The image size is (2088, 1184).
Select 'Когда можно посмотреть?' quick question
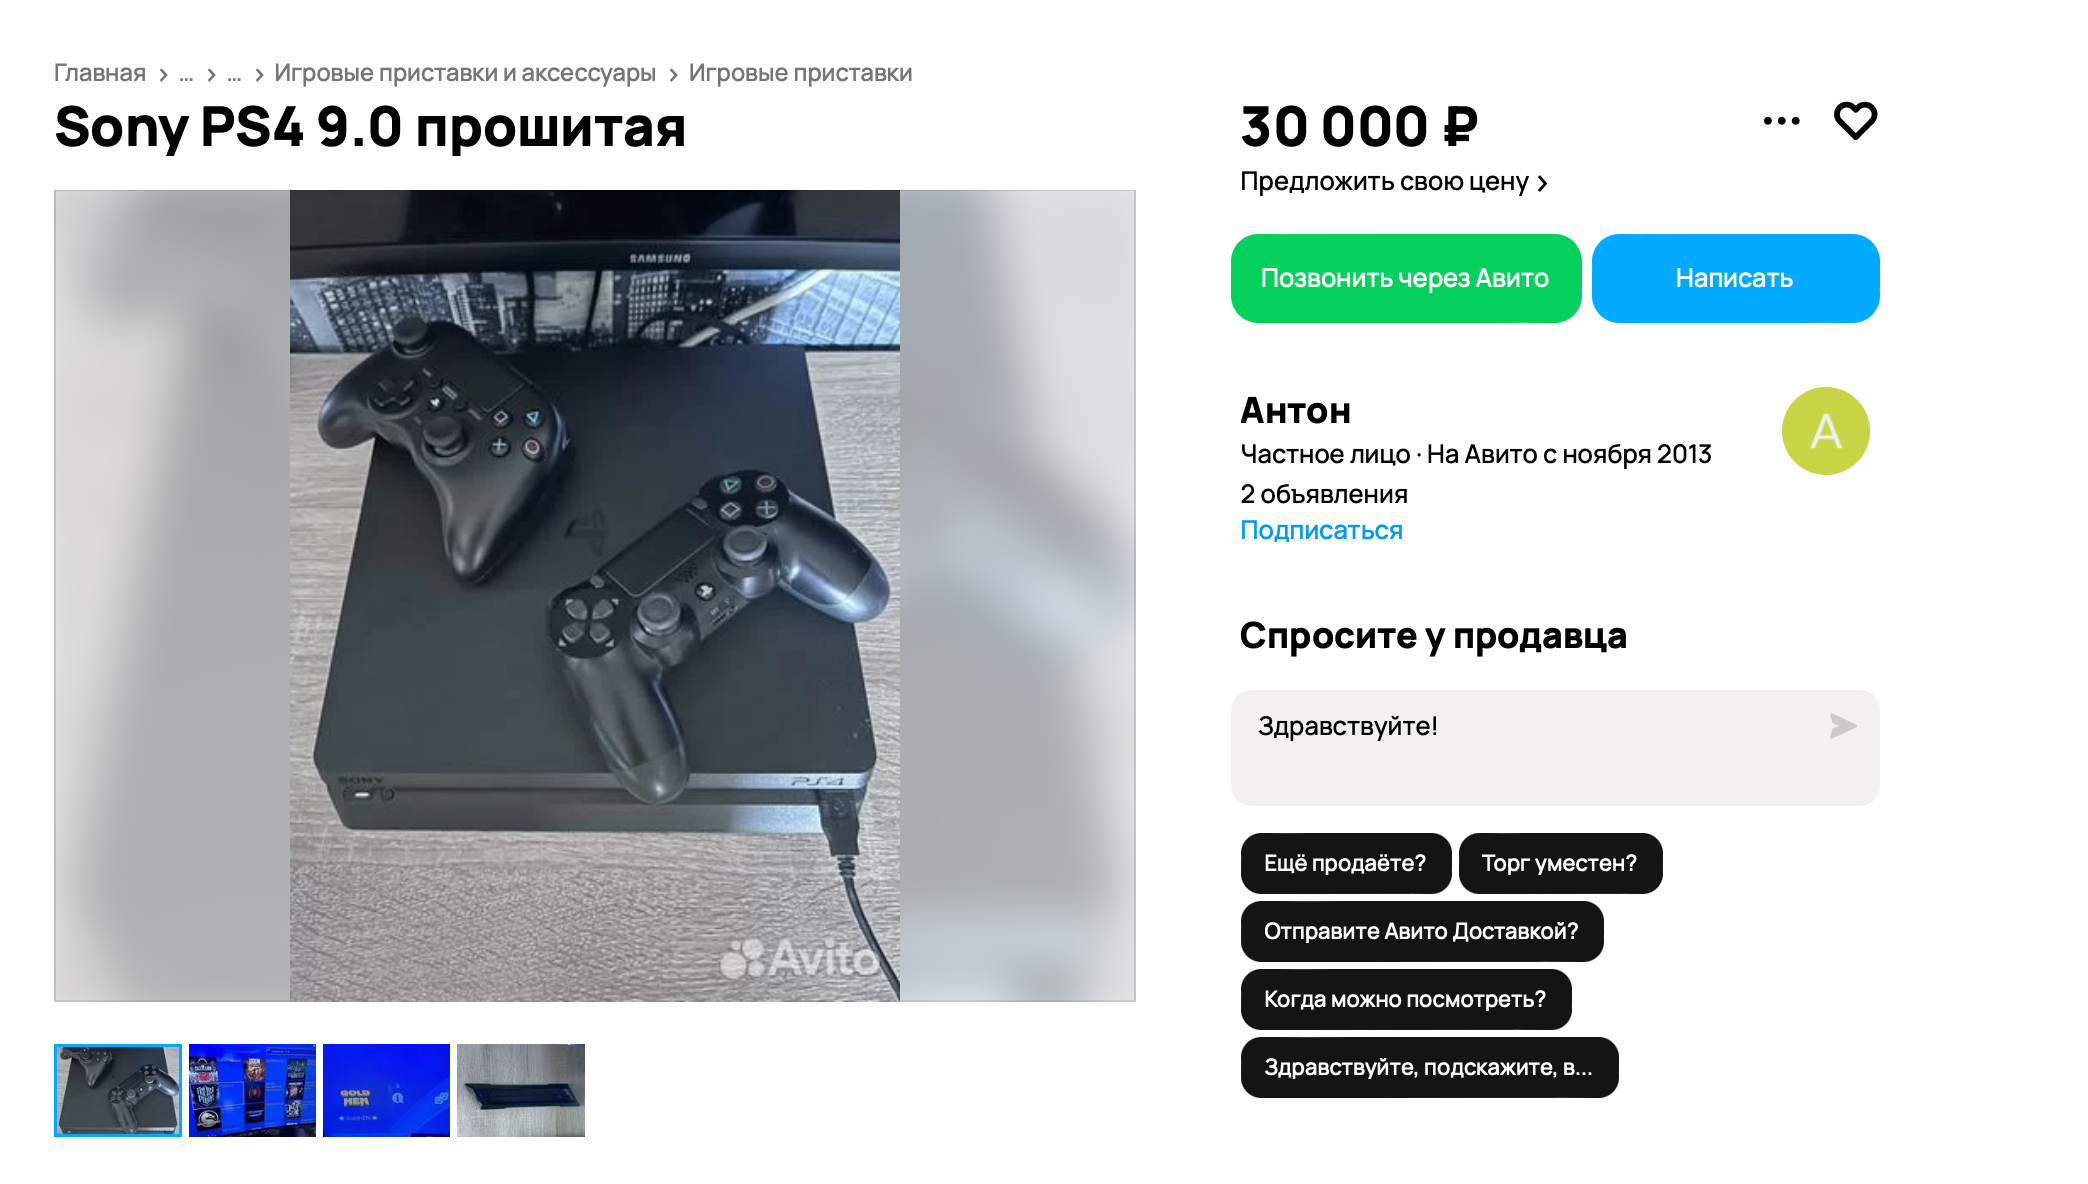pos(1406,999)
